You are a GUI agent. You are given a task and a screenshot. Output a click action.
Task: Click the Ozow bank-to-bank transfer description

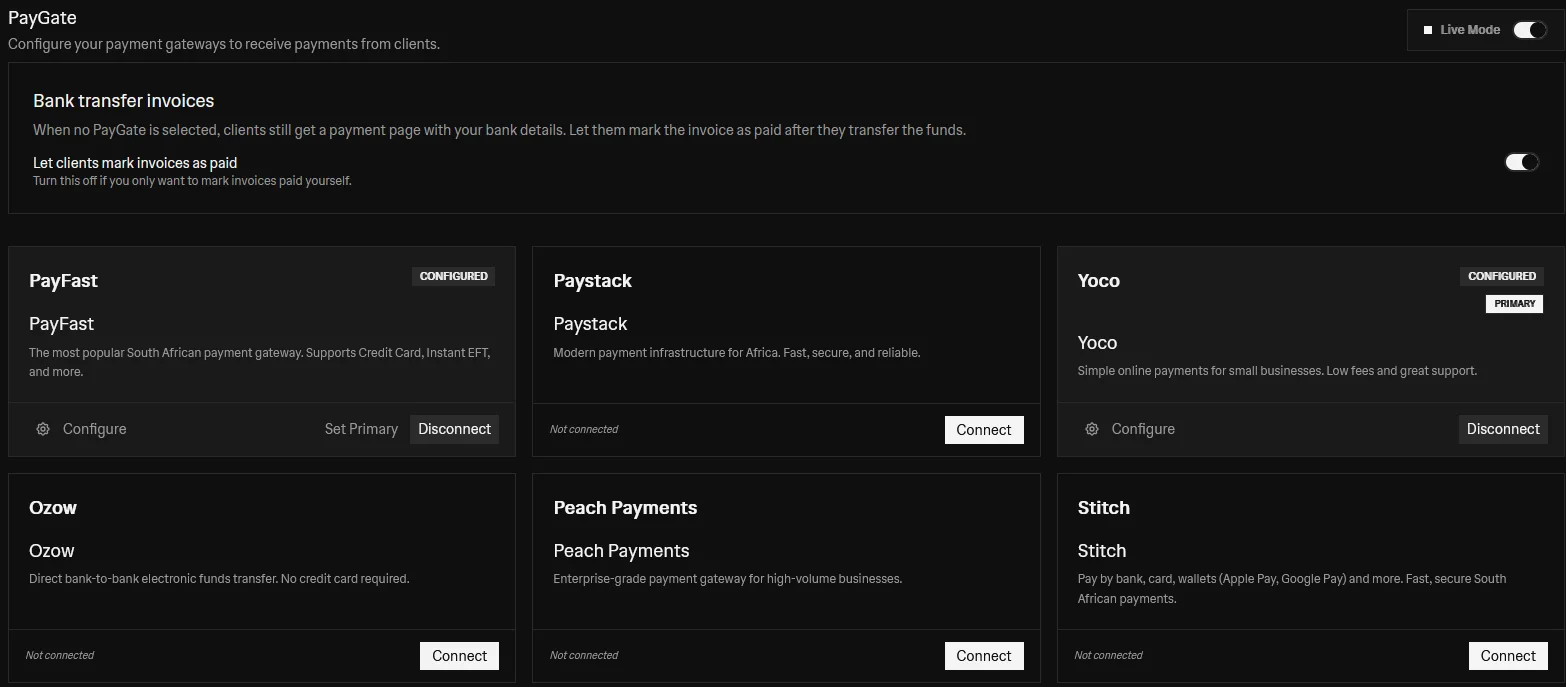219,579
